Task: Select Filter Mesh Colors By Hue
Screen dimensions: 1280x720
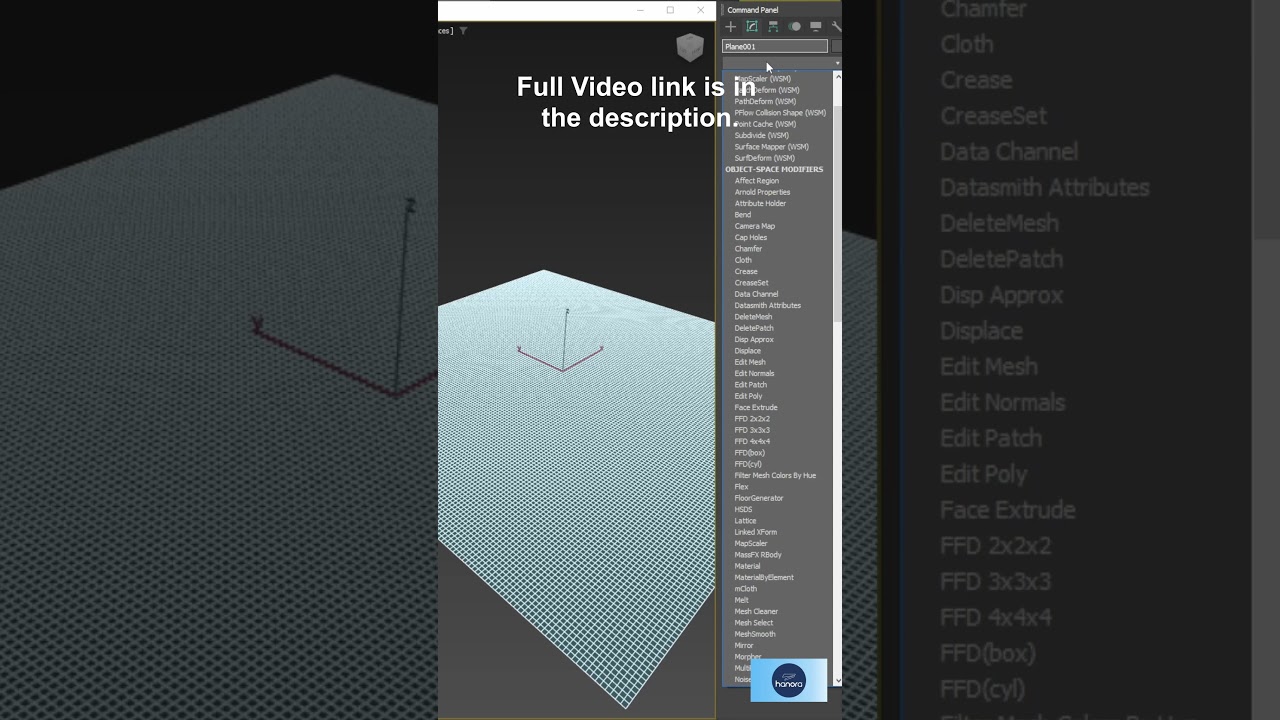Action: pyautogui.click(x=775, y=475)
